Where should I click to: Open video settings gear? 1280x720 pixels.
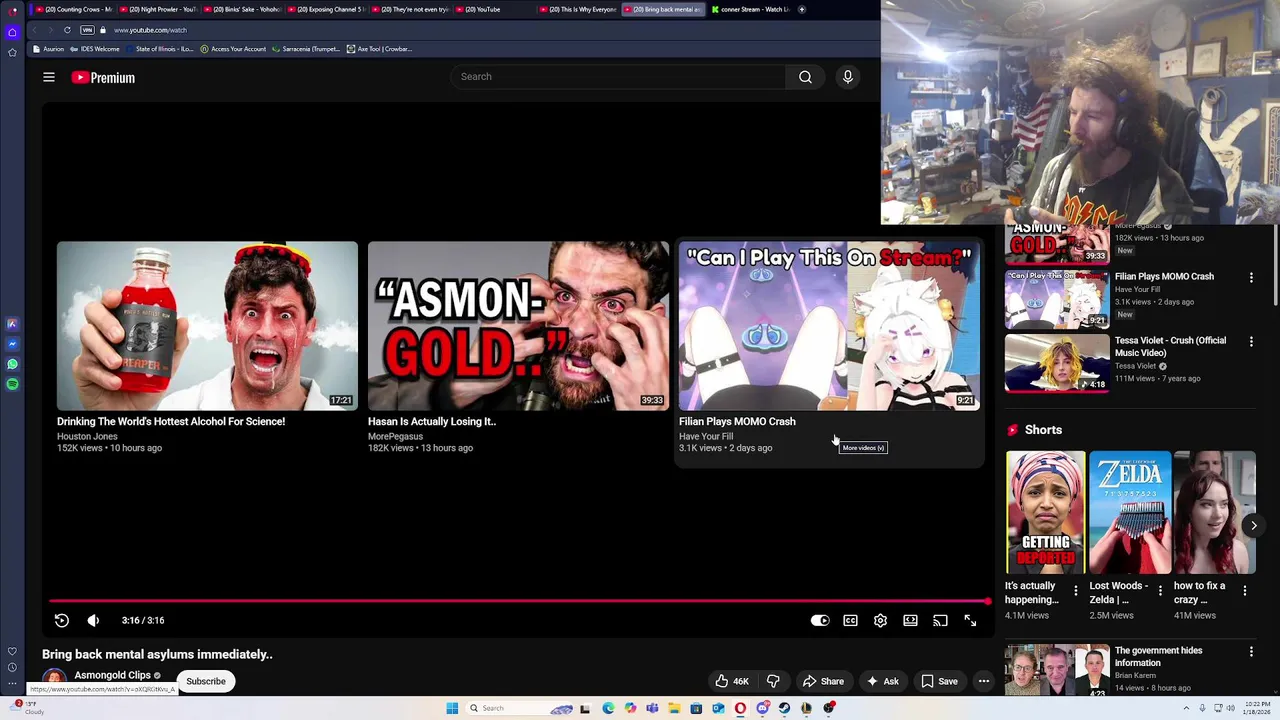coord(880,620)
